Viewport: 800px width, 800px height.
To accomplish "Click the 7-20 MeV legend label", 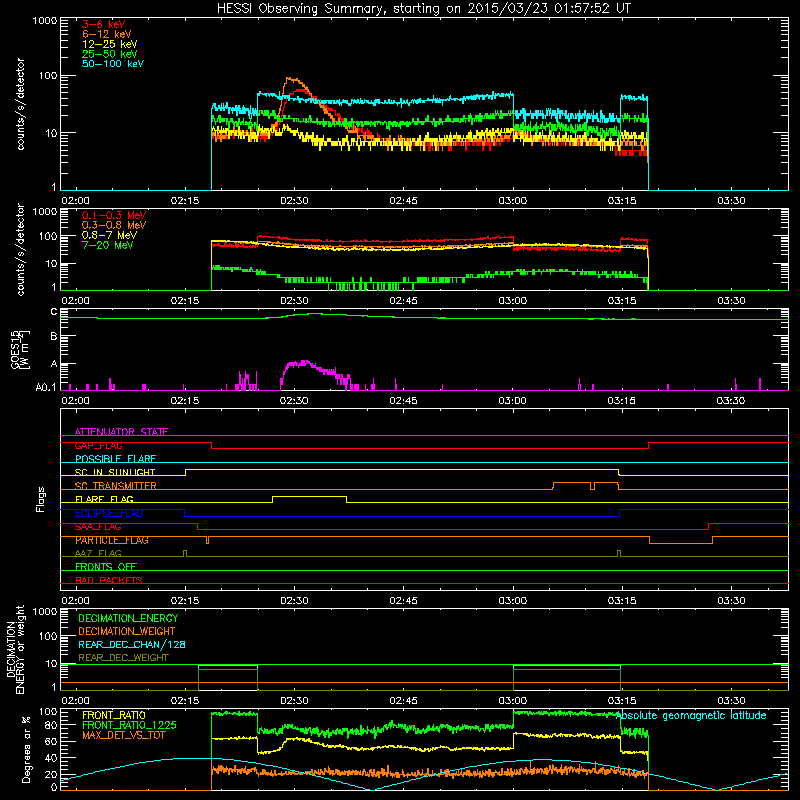I will (108, 245).
